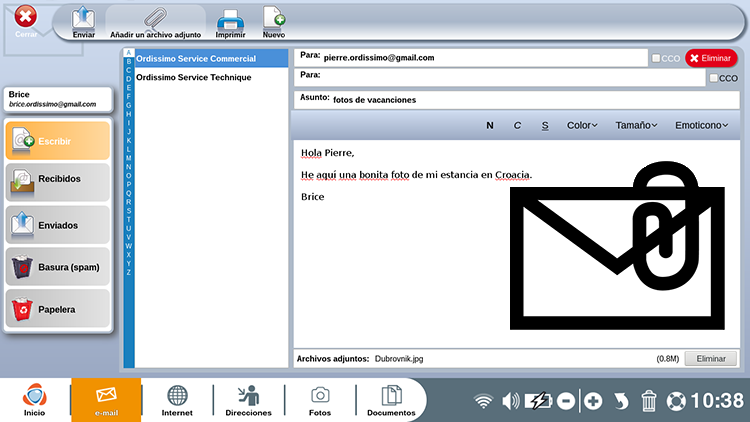Toggle italic with C button
The width and height of the screenshot is (750, 422).
(x=517, y=125)
